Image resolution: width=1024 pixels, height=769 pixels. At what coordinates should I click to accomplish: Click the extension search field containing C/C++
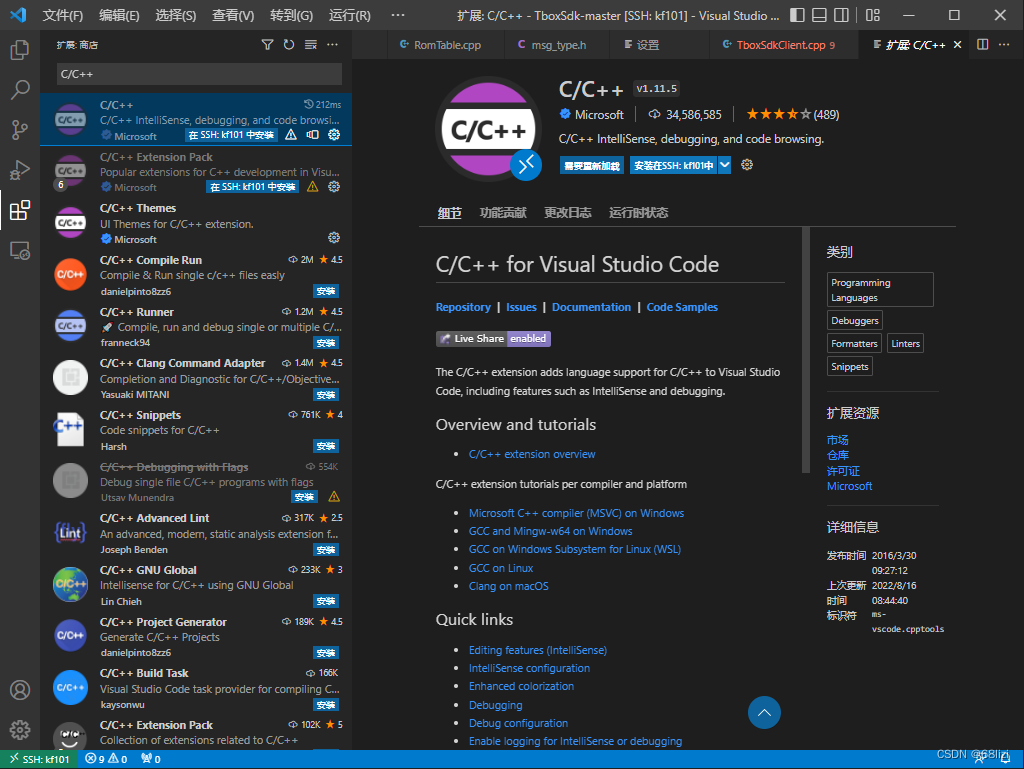[199, 74]
